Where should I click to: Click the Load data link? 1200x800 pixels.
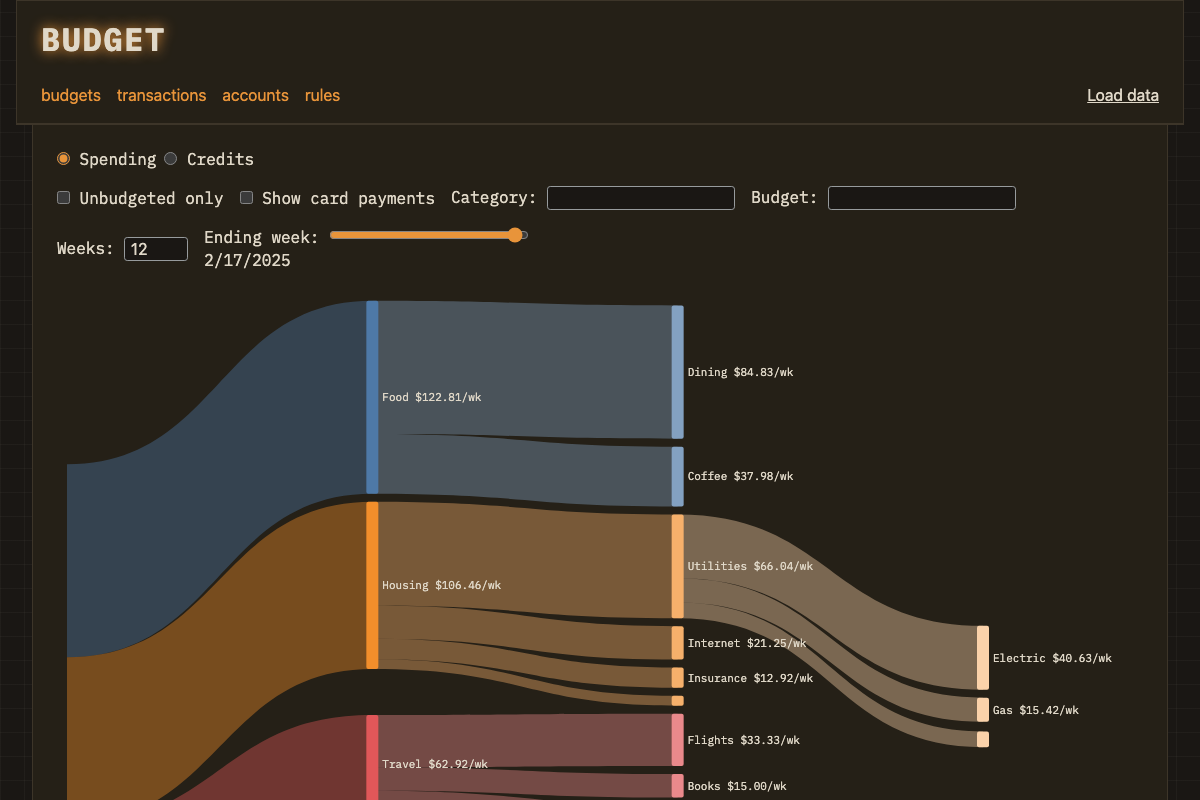(1123, 96)
